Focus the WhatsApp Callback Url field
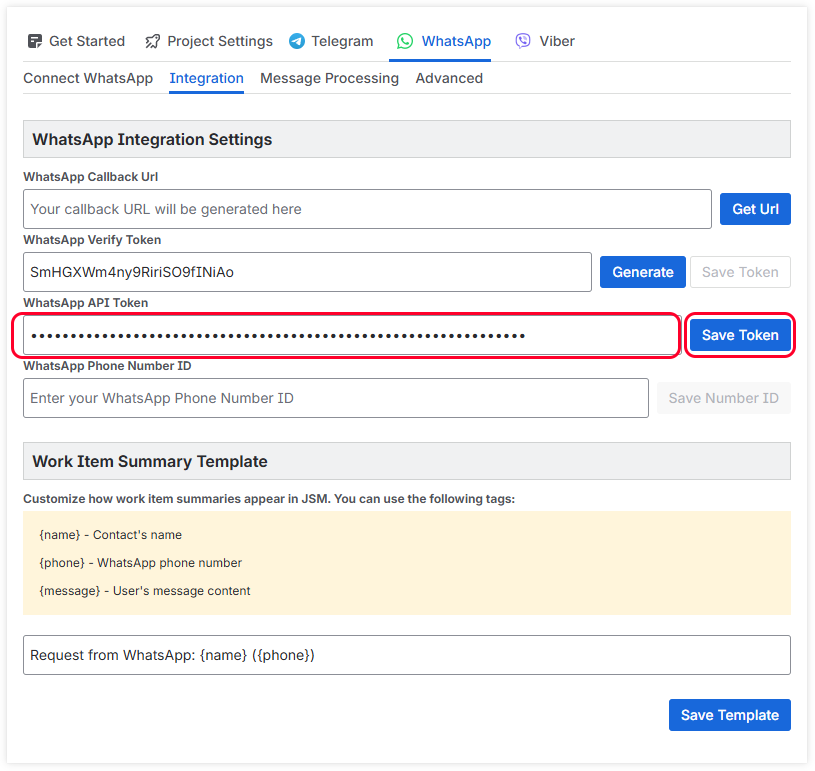Screen dimensions: 815x771 tap(367, 209)
